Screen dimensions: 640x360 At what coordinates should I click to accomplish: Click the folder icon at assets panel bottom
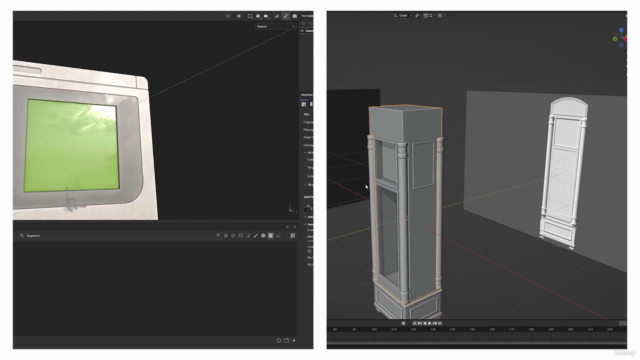pyautogui.click(x=287, y=340)
